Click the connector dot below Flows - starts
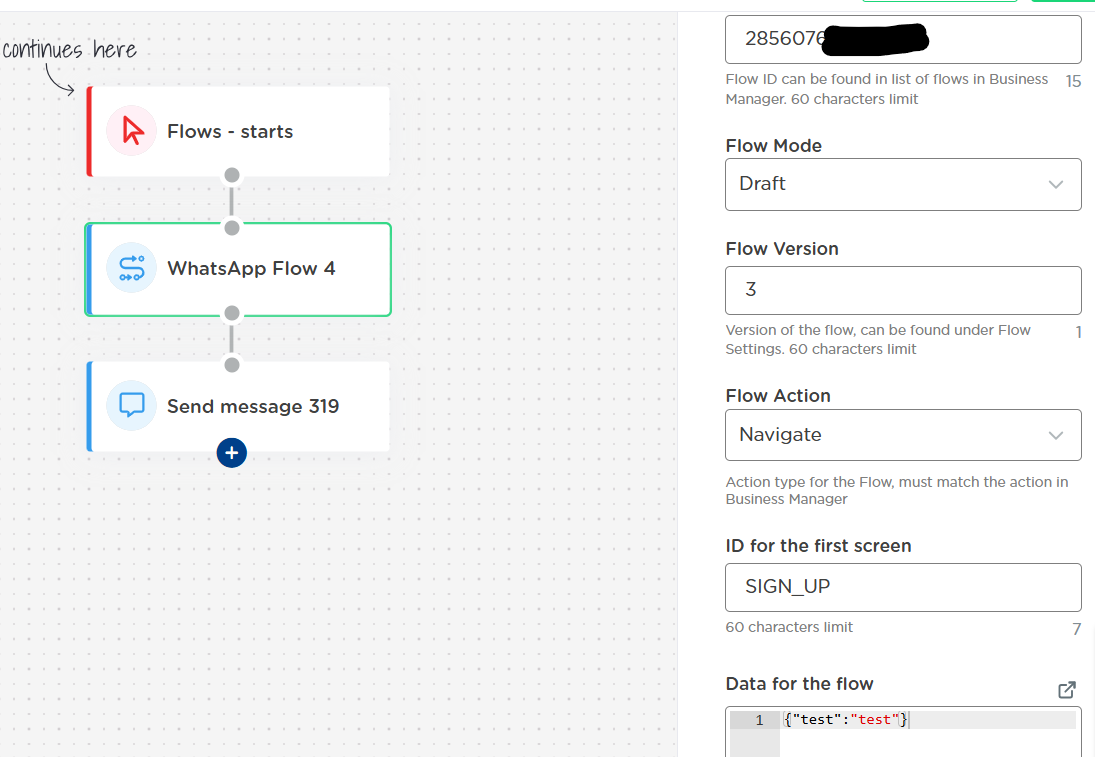 pyautogui.click(x=232, y=175)
